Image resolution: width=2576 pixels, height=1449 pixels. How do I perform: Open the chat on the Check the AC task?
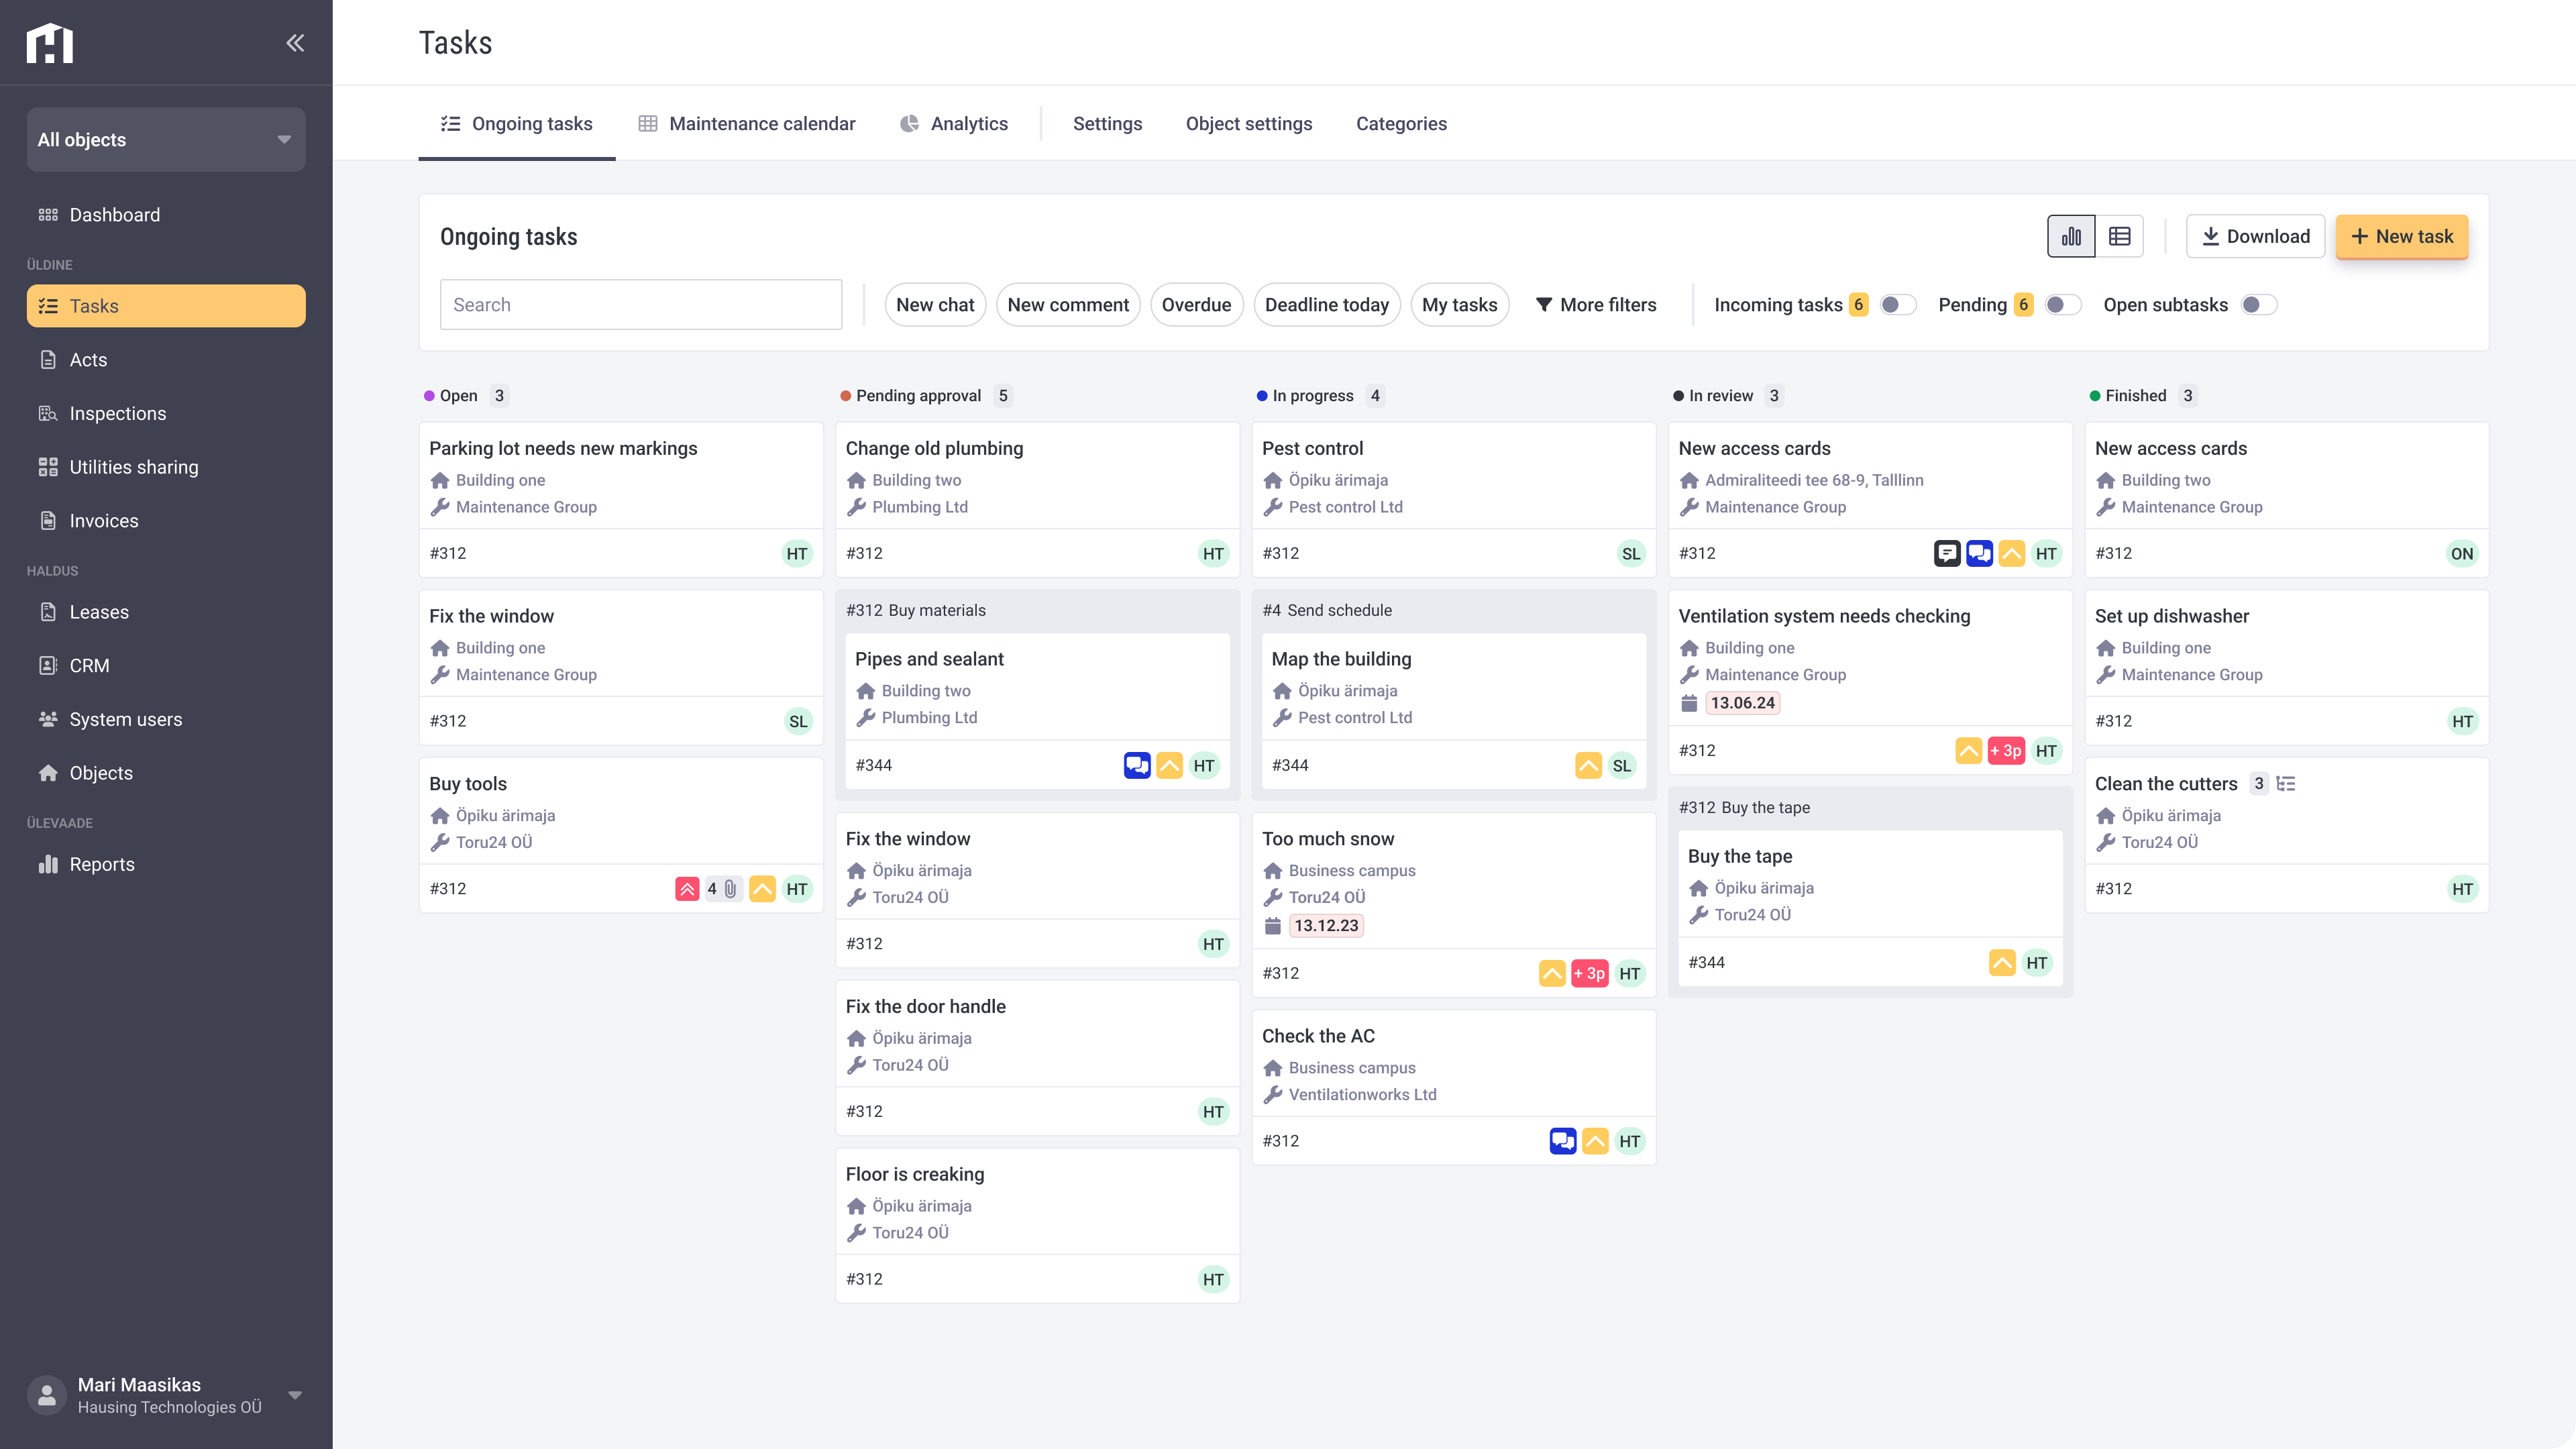(1563, 1140)
